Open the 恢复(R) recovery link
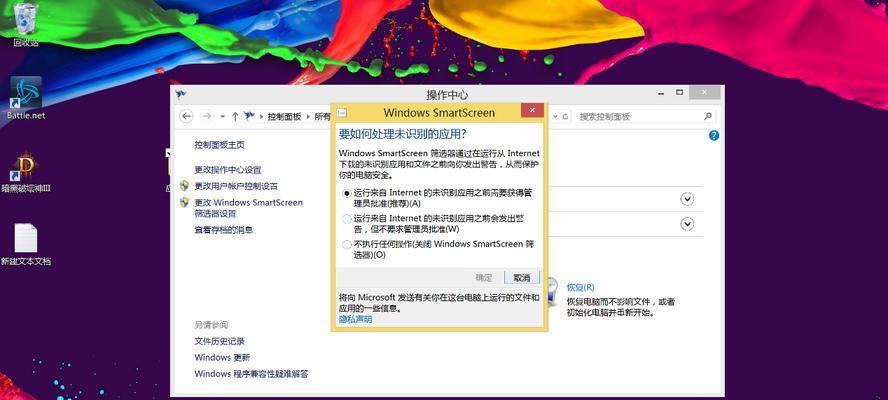This screenshot has height=400, width=888. [580, 287]
